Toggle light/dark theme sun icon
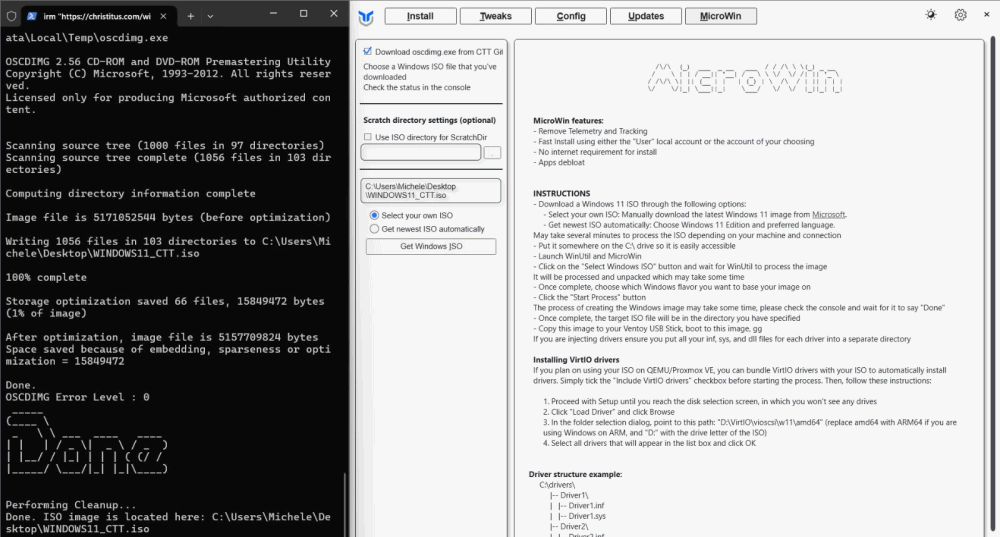This screenshot has width=1000, height=537. (x=930, y=15)
